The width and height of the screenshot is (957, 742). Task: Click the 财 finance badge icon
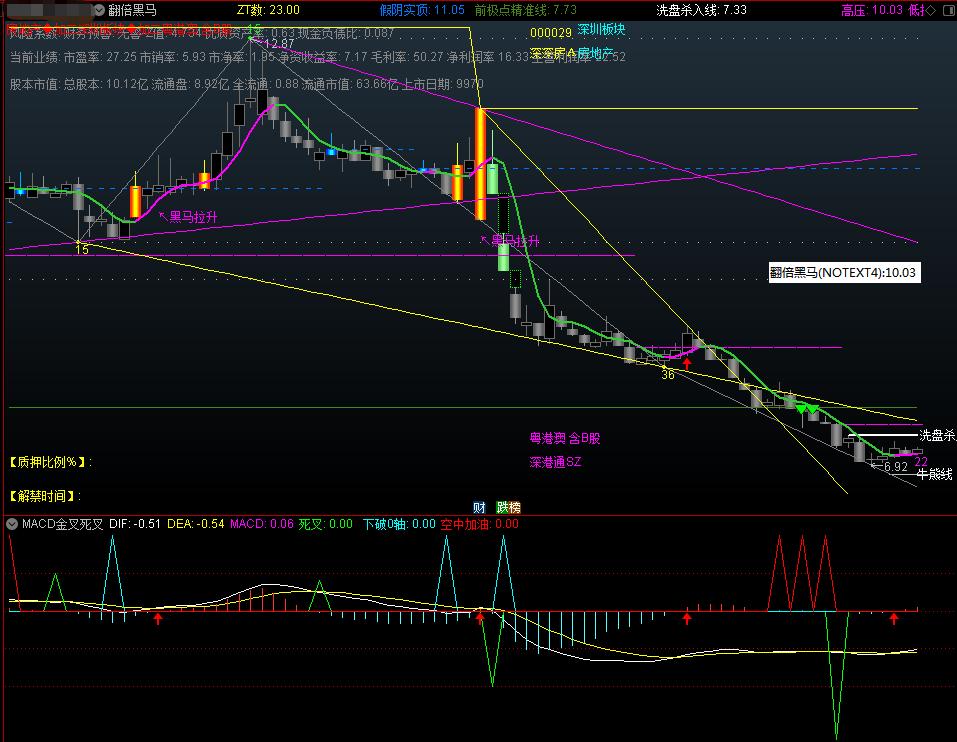tap(479, 507)
